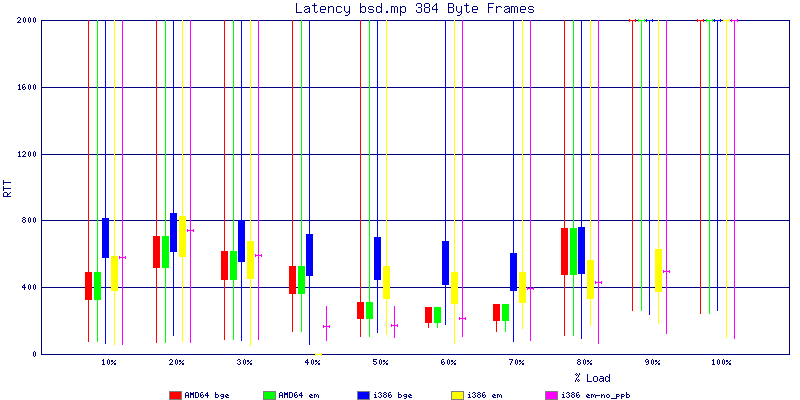Click the 800 y-axis tick label
Viewport: 800px width, 400px height.
(29, 220)
